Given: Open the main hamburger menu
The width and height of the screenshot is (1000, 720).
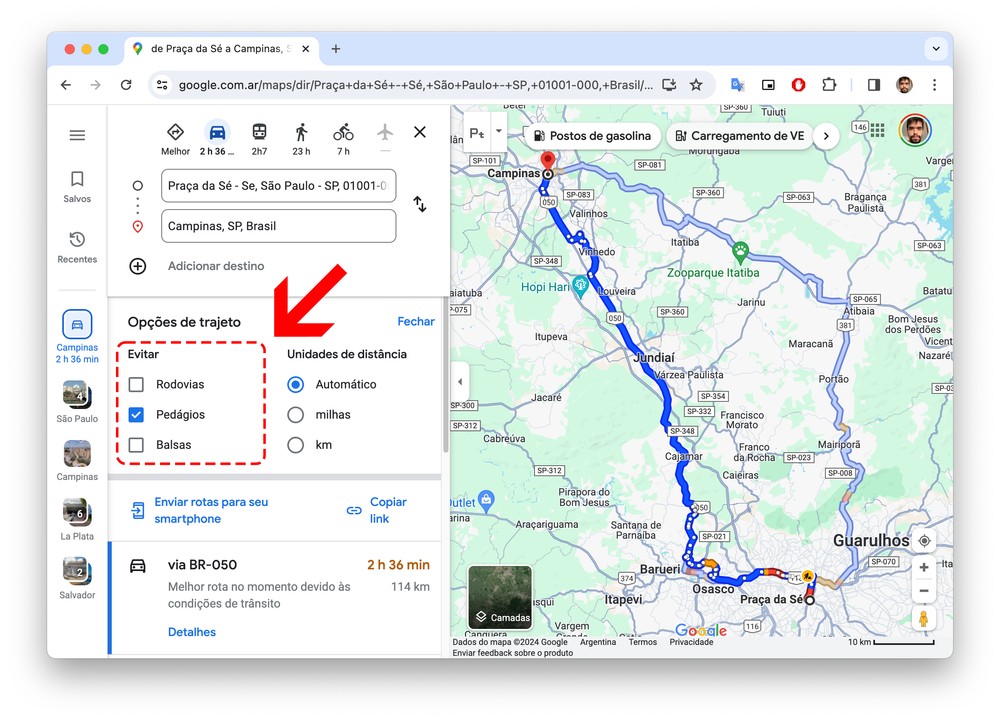Looking at the screenshot, I should (x=77, y=135).
